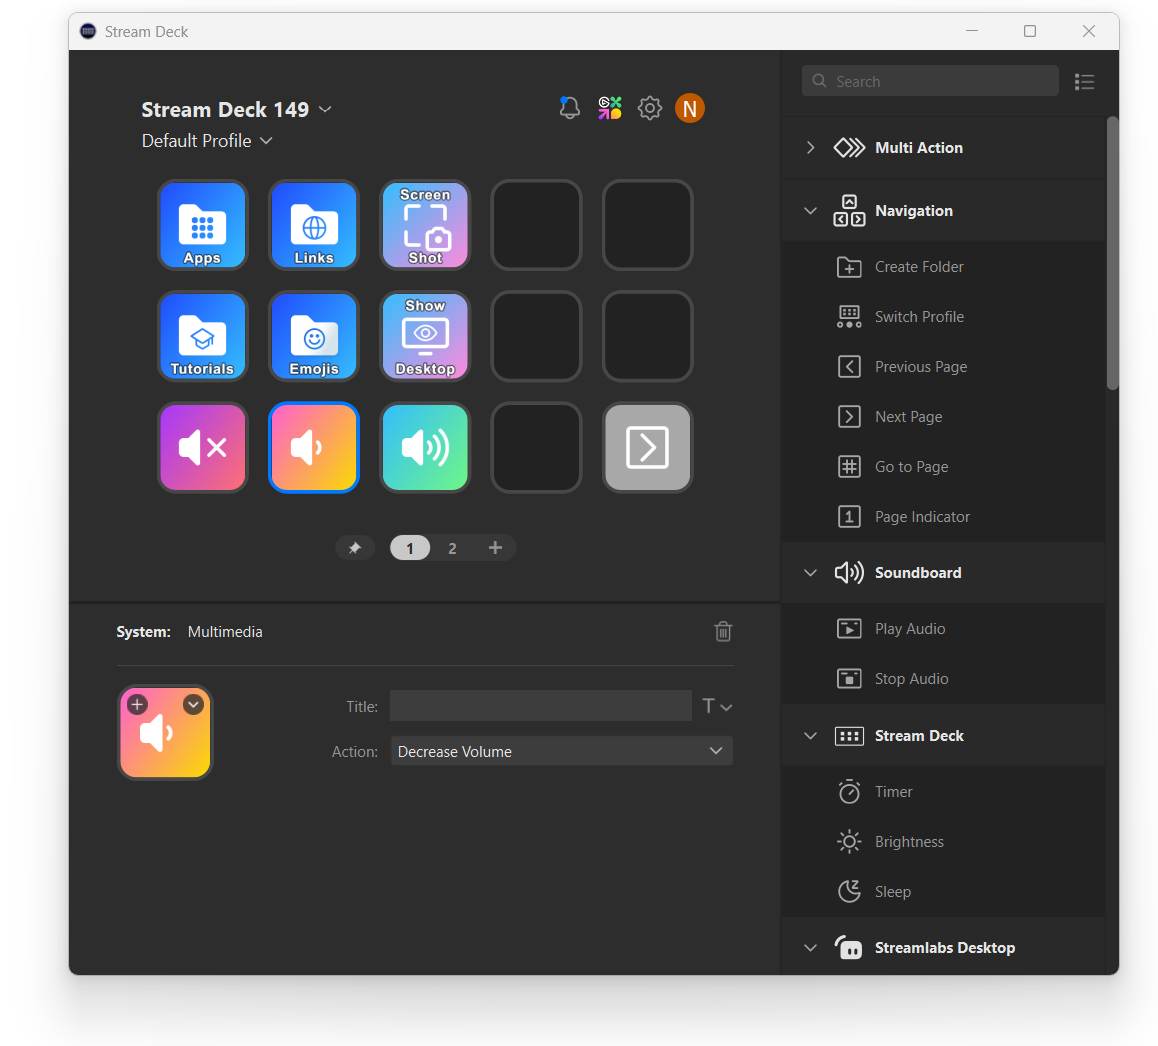Open the Action dropdown showing Decrease Volume
The height and width of the screenshot is (1046, 1158).
[x=561, y=751]
